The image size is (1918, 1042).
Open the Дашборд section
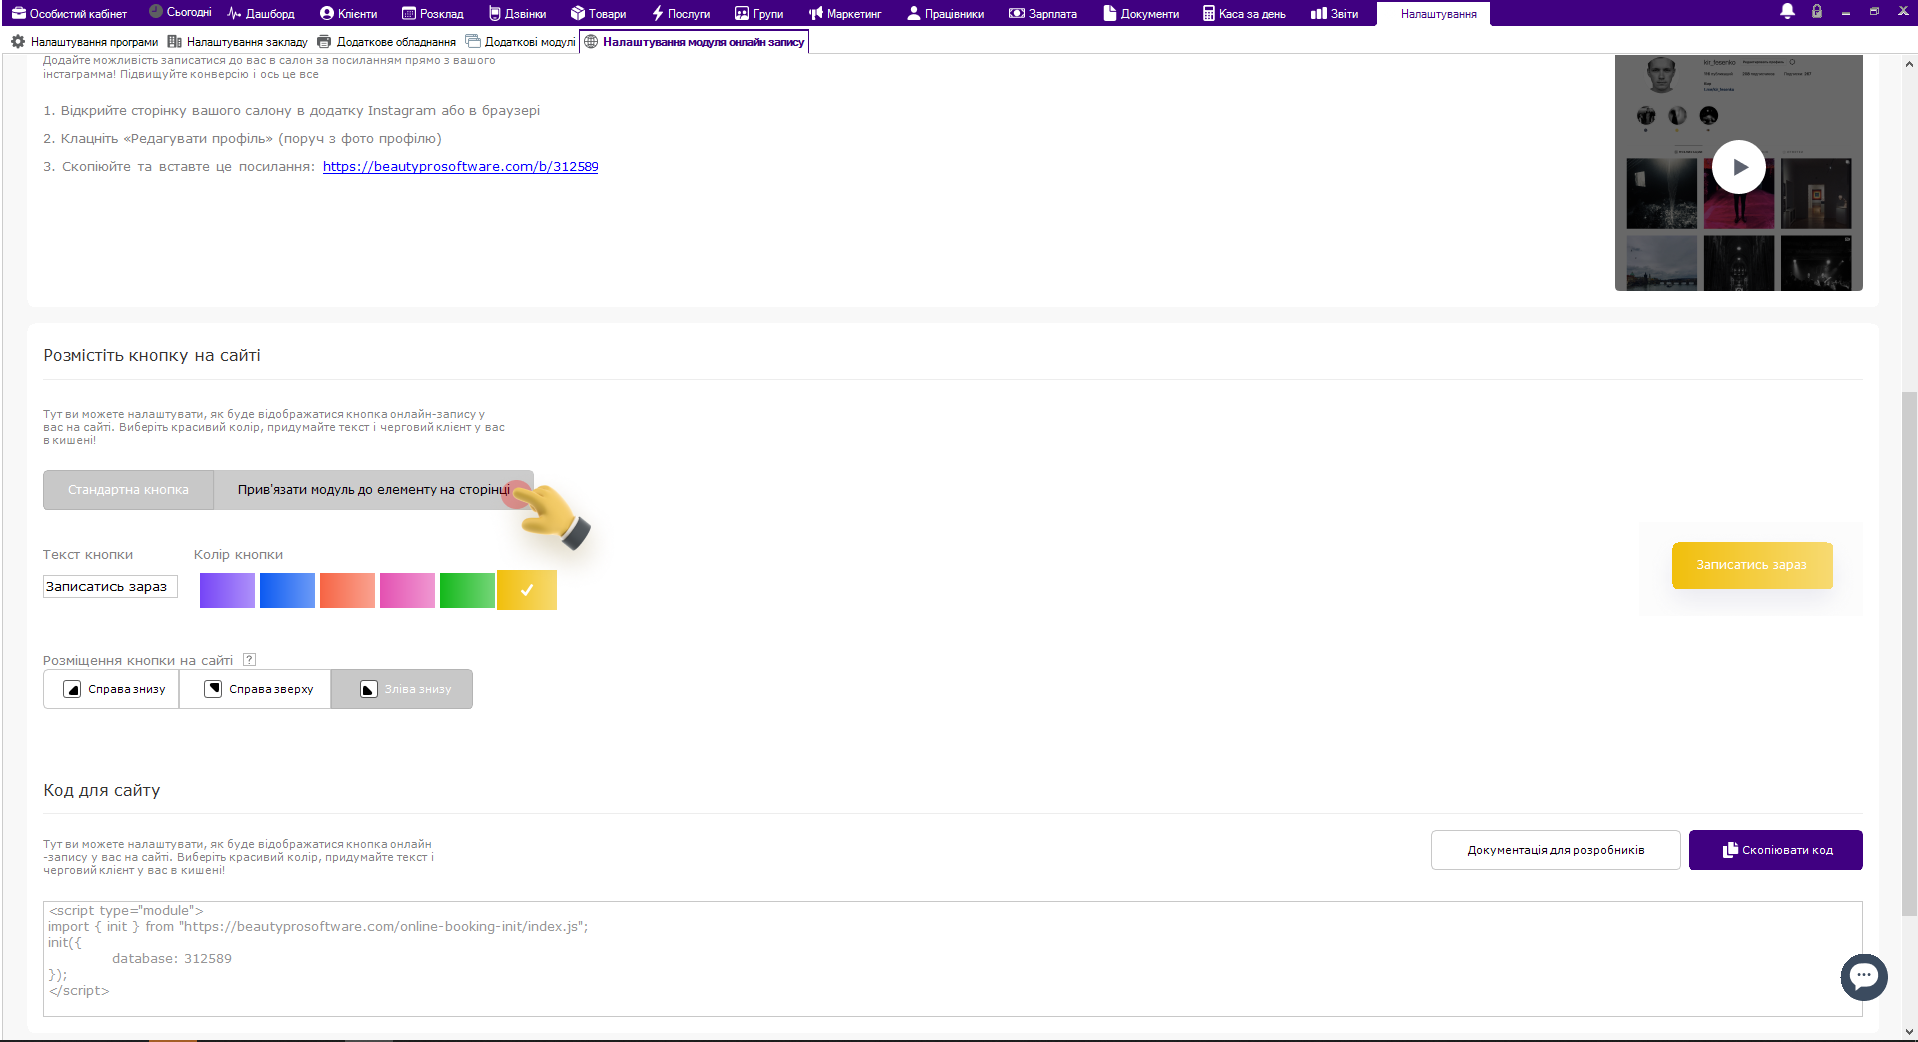point(261,13)
